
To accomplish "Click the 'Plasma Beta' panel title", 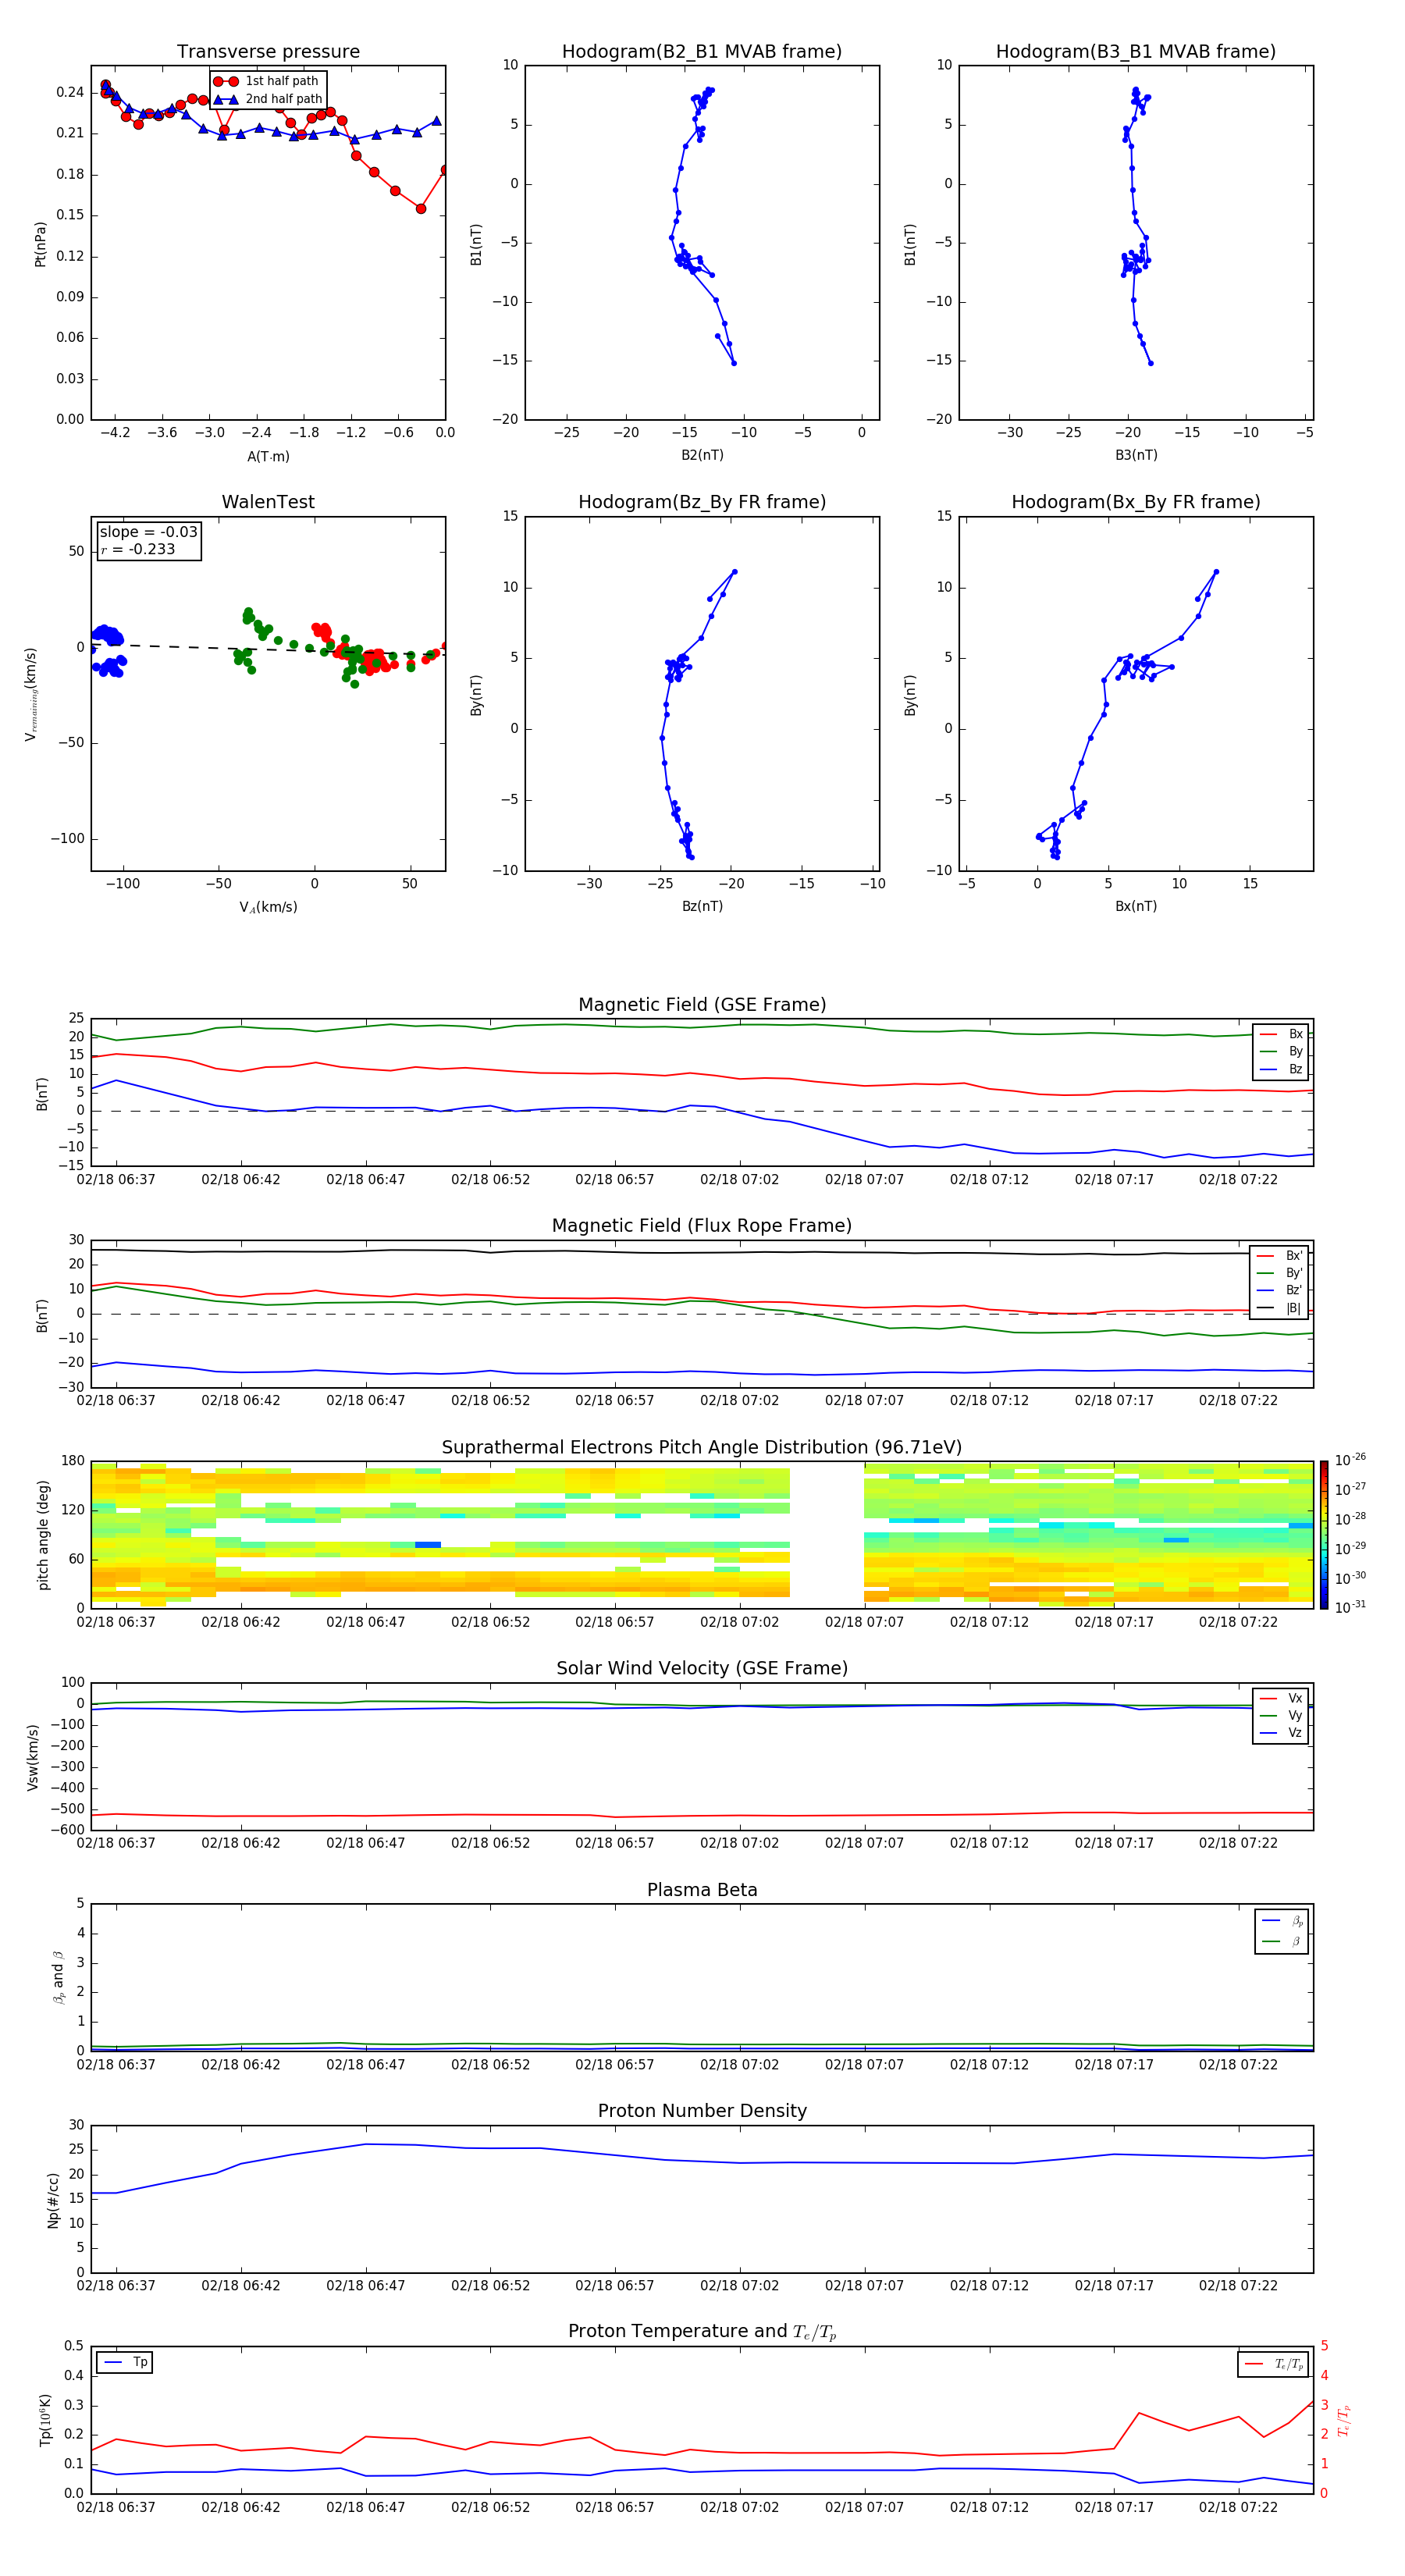I will click(x=702, y=1890).
